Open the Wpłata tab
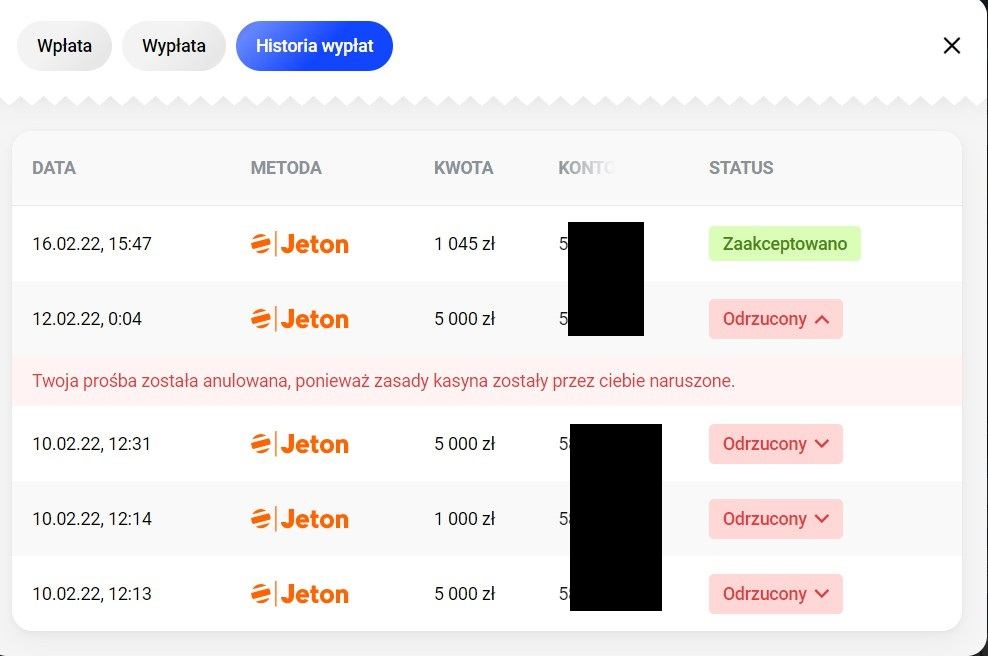This screenshot has width=988, height=656. [64, 46]
